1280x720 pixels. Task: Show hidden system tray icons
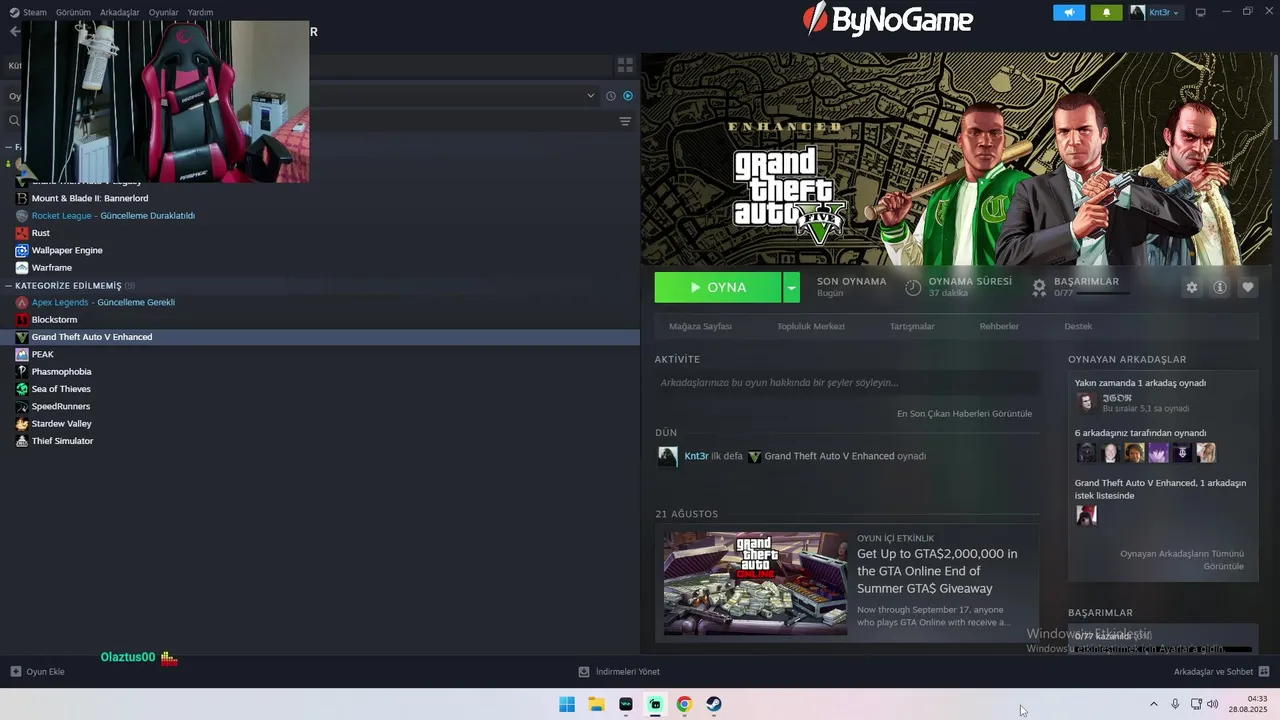tap(1153, 704)
